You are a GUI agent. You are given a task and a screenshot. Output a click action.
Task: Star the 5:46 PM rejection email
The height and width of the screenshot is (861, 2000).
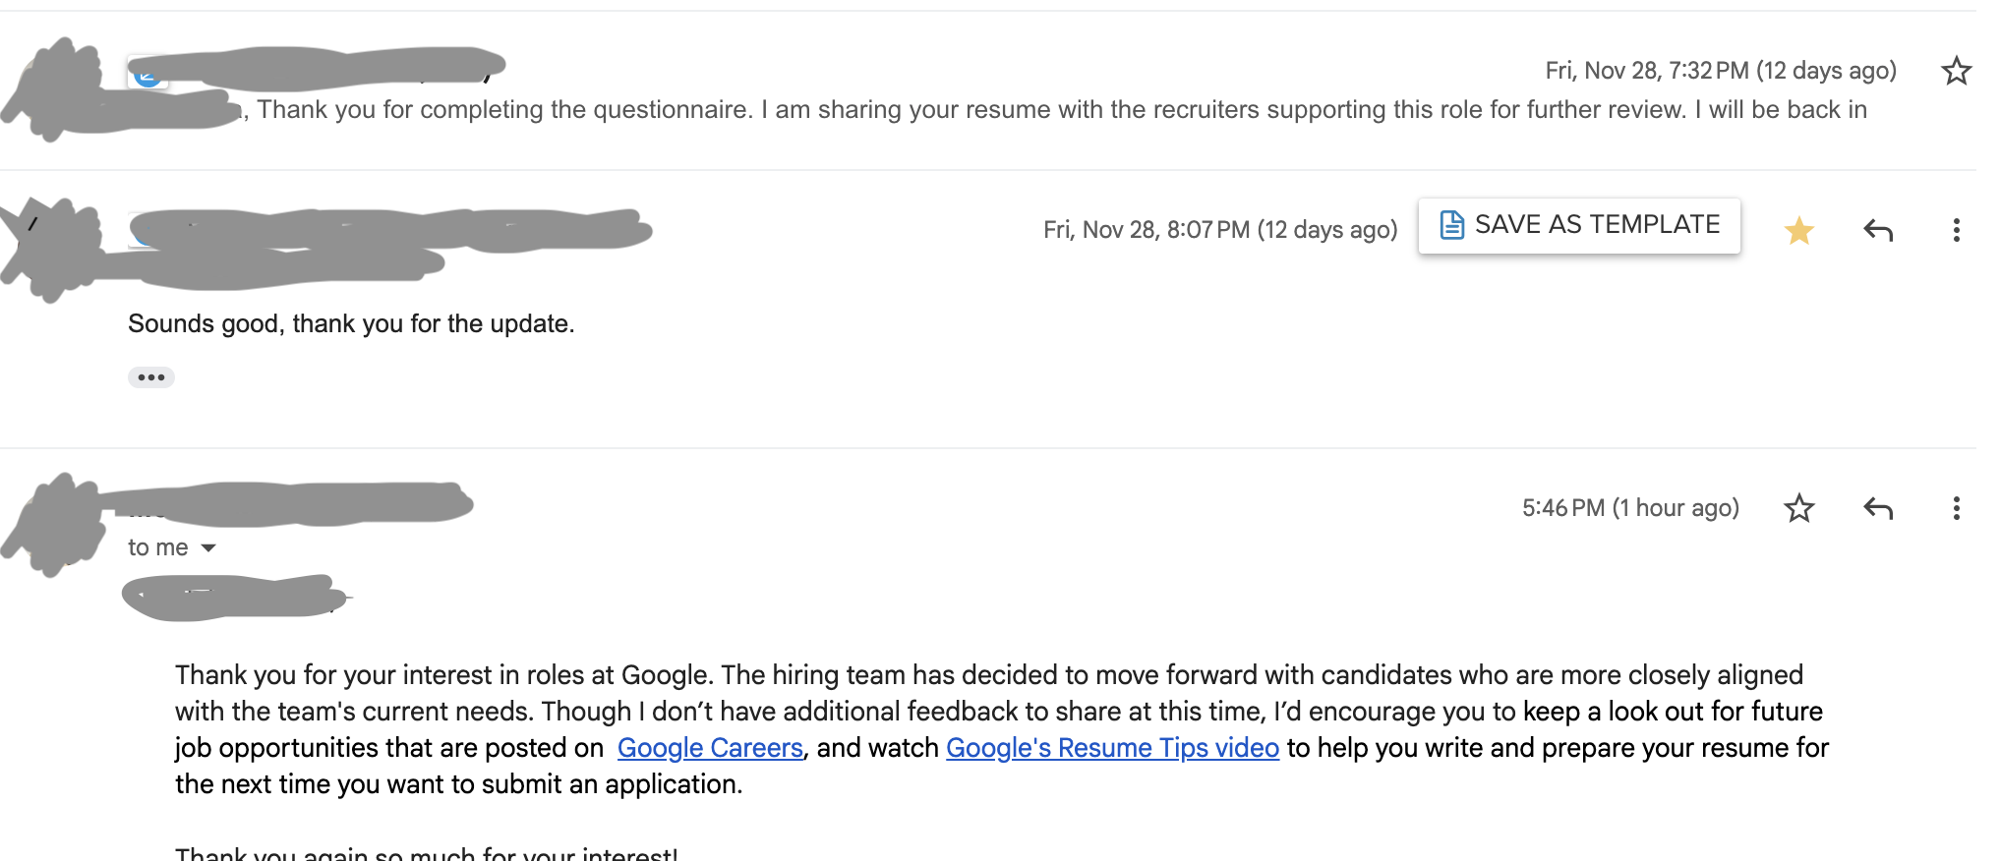click(1798, 509)
